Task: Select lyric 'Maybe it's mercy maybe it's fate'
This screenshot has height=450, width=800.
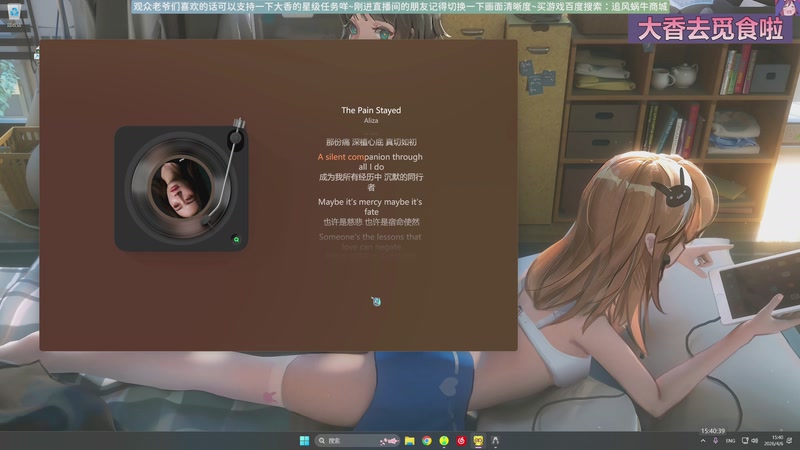Action: 370,207
